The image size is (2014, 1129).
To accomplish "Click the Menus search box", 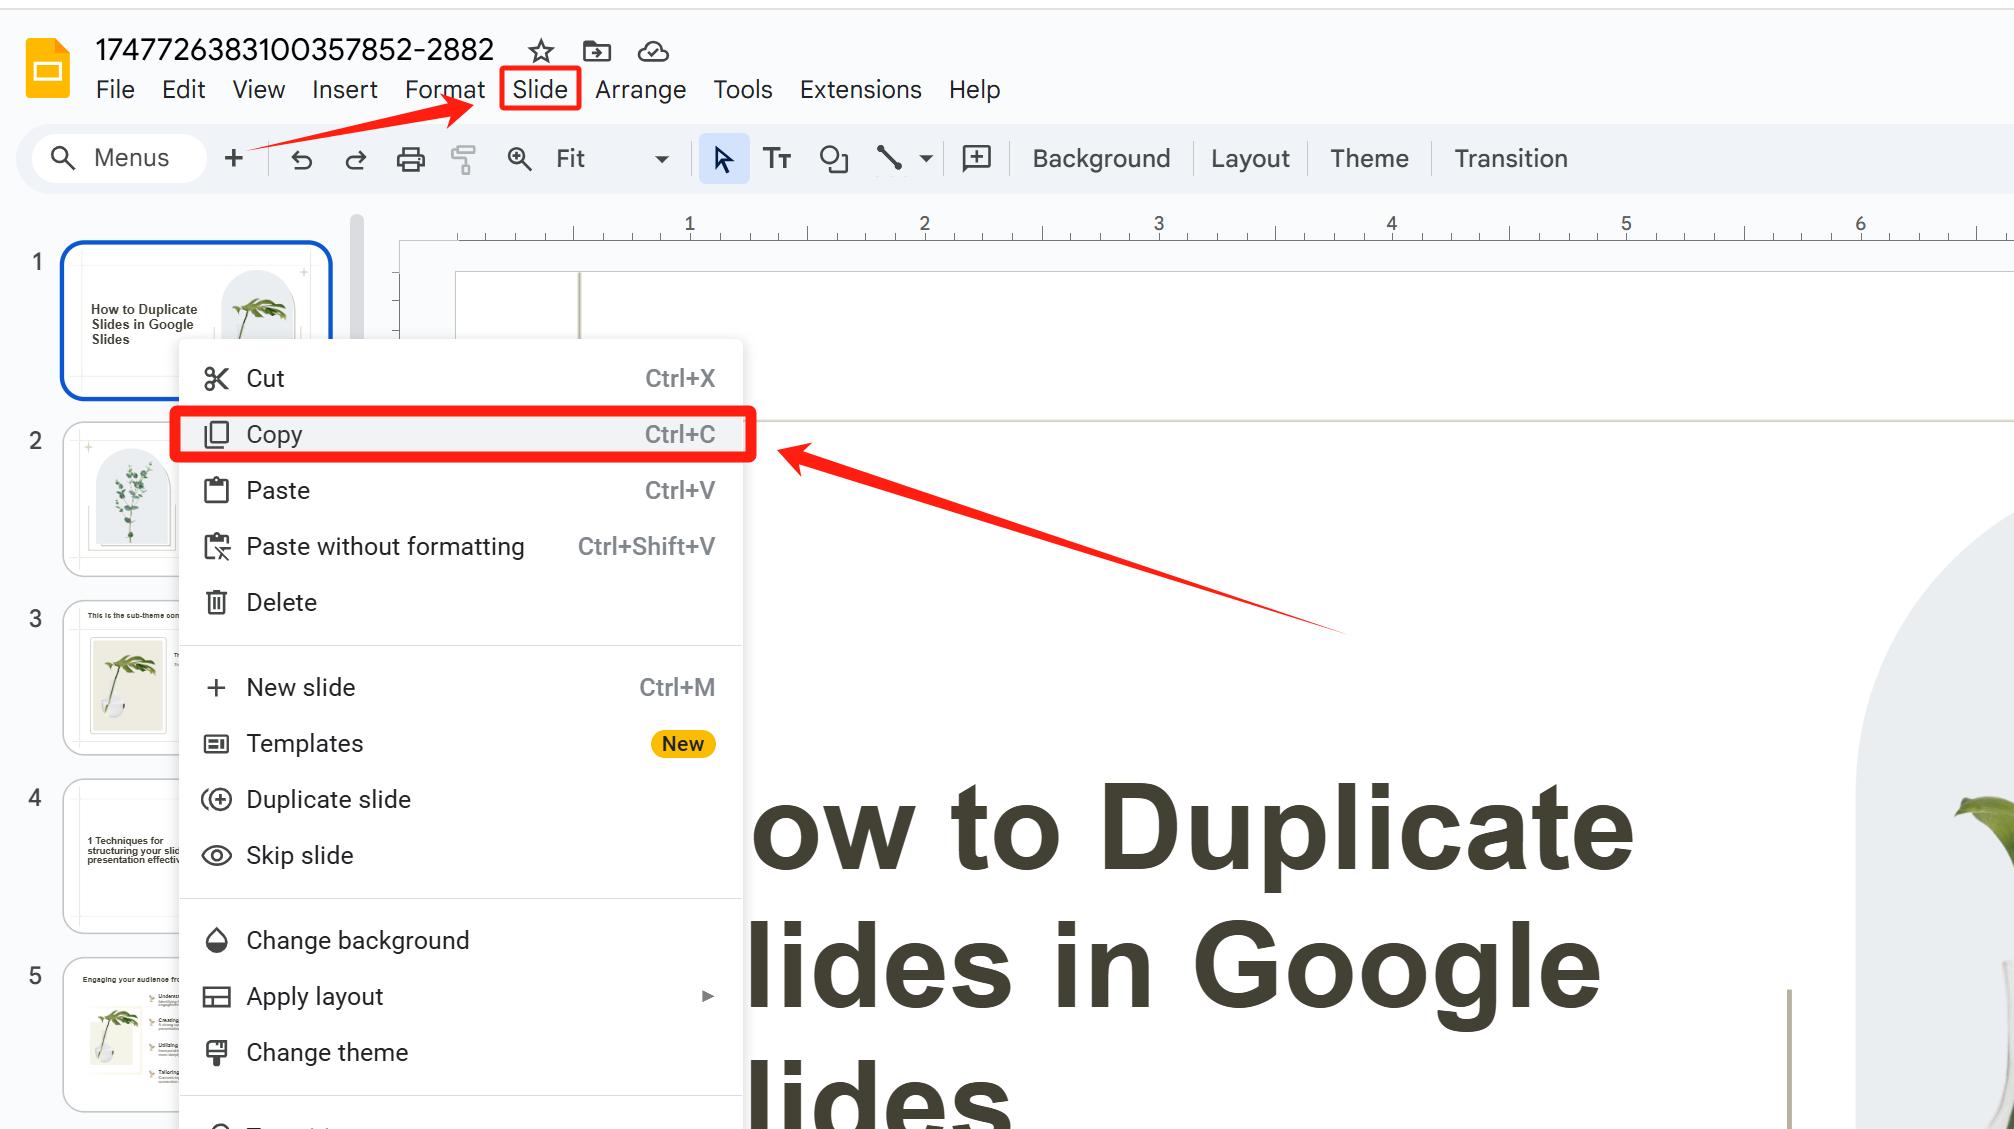I will click(118, 158).
